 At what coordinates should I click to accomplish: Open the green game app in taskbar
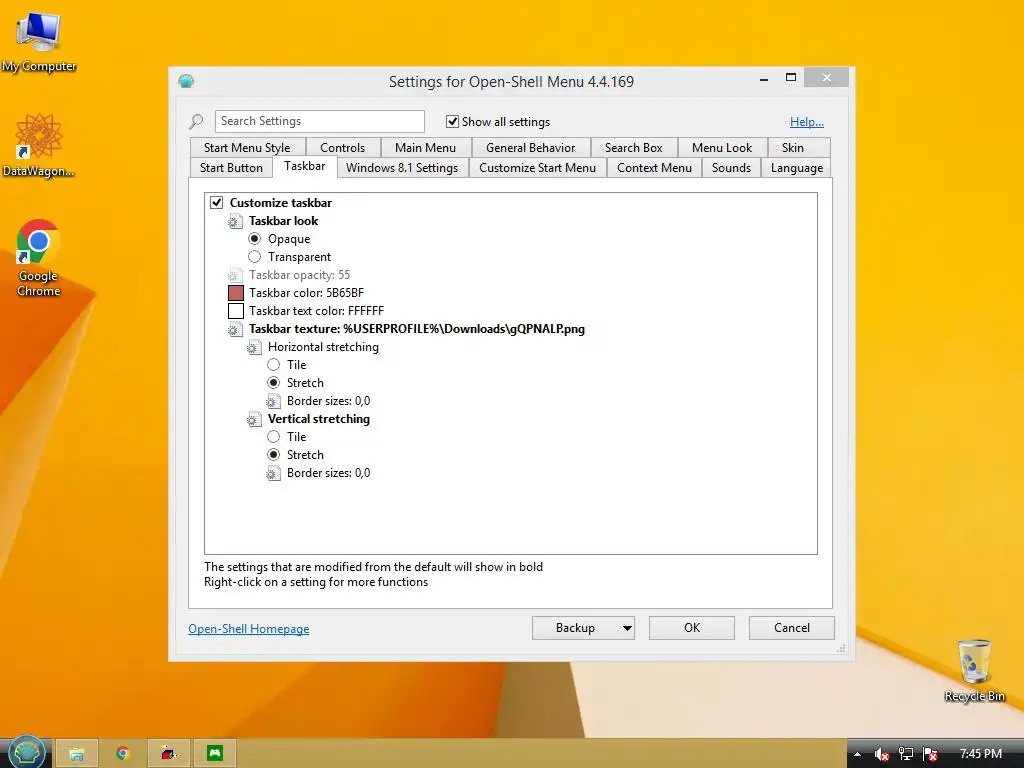coord(215,754)
